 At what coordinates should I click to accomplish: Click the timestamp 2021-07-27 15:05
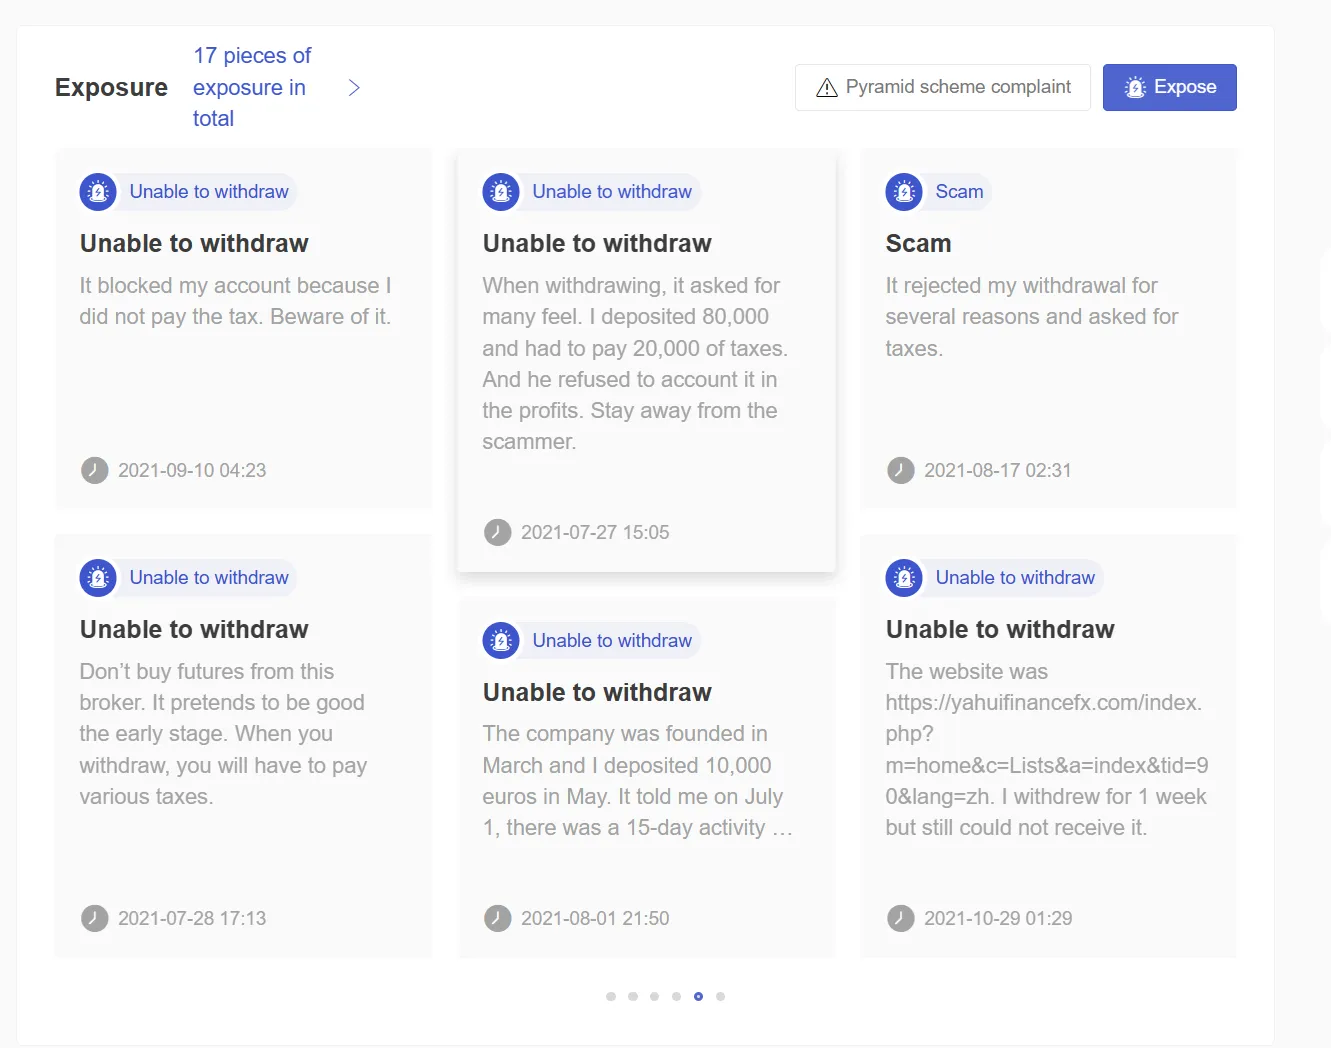pyautogui.click(x=595, y=533)
